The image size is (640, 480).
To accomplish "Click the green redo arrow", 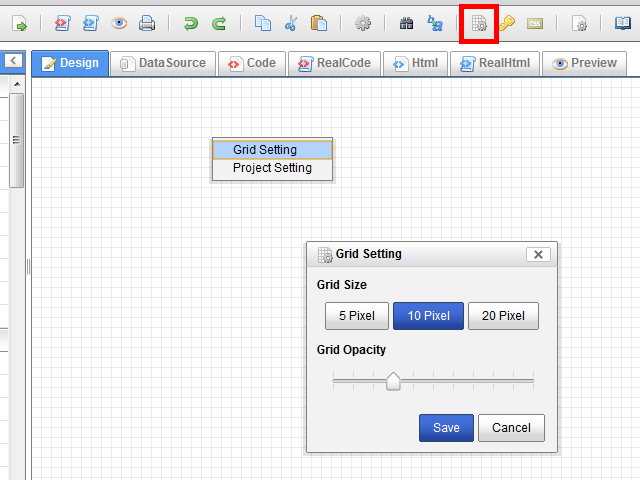I will (218, 23).
